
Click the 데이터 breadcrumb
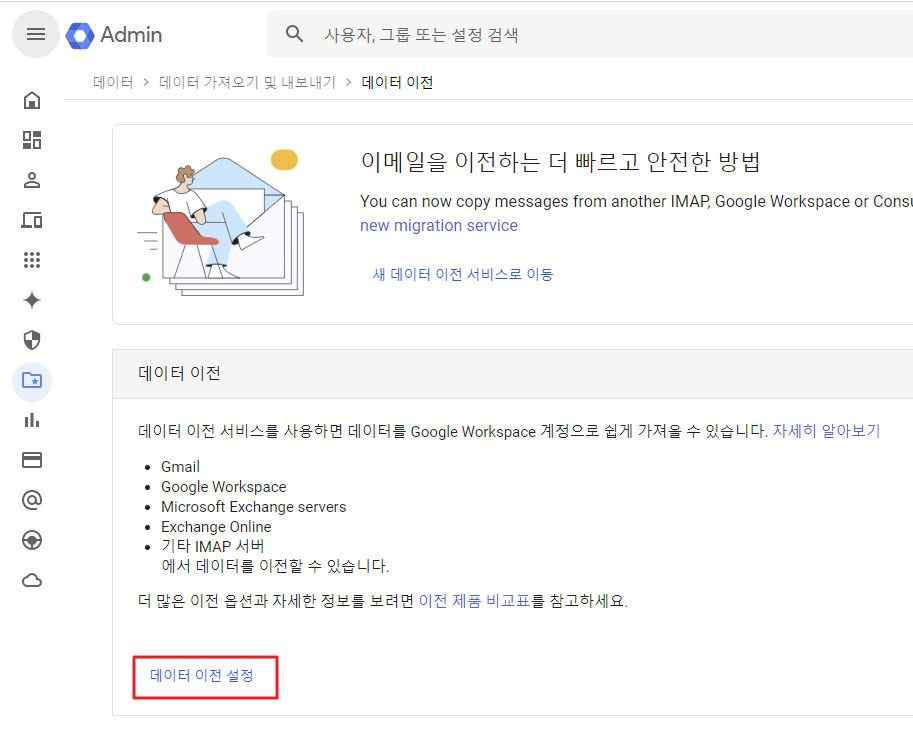[x=113, y=83]
